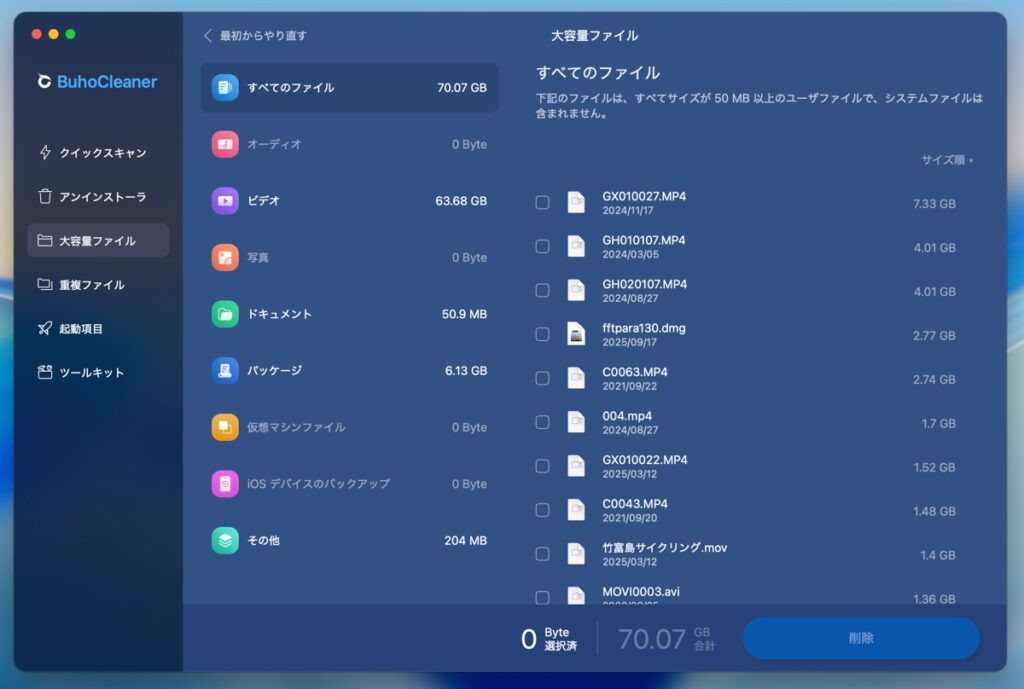
Task: Switch to the 大容量ファイル sidebar item
Action: pyautogui.click(x=98, y=241)
